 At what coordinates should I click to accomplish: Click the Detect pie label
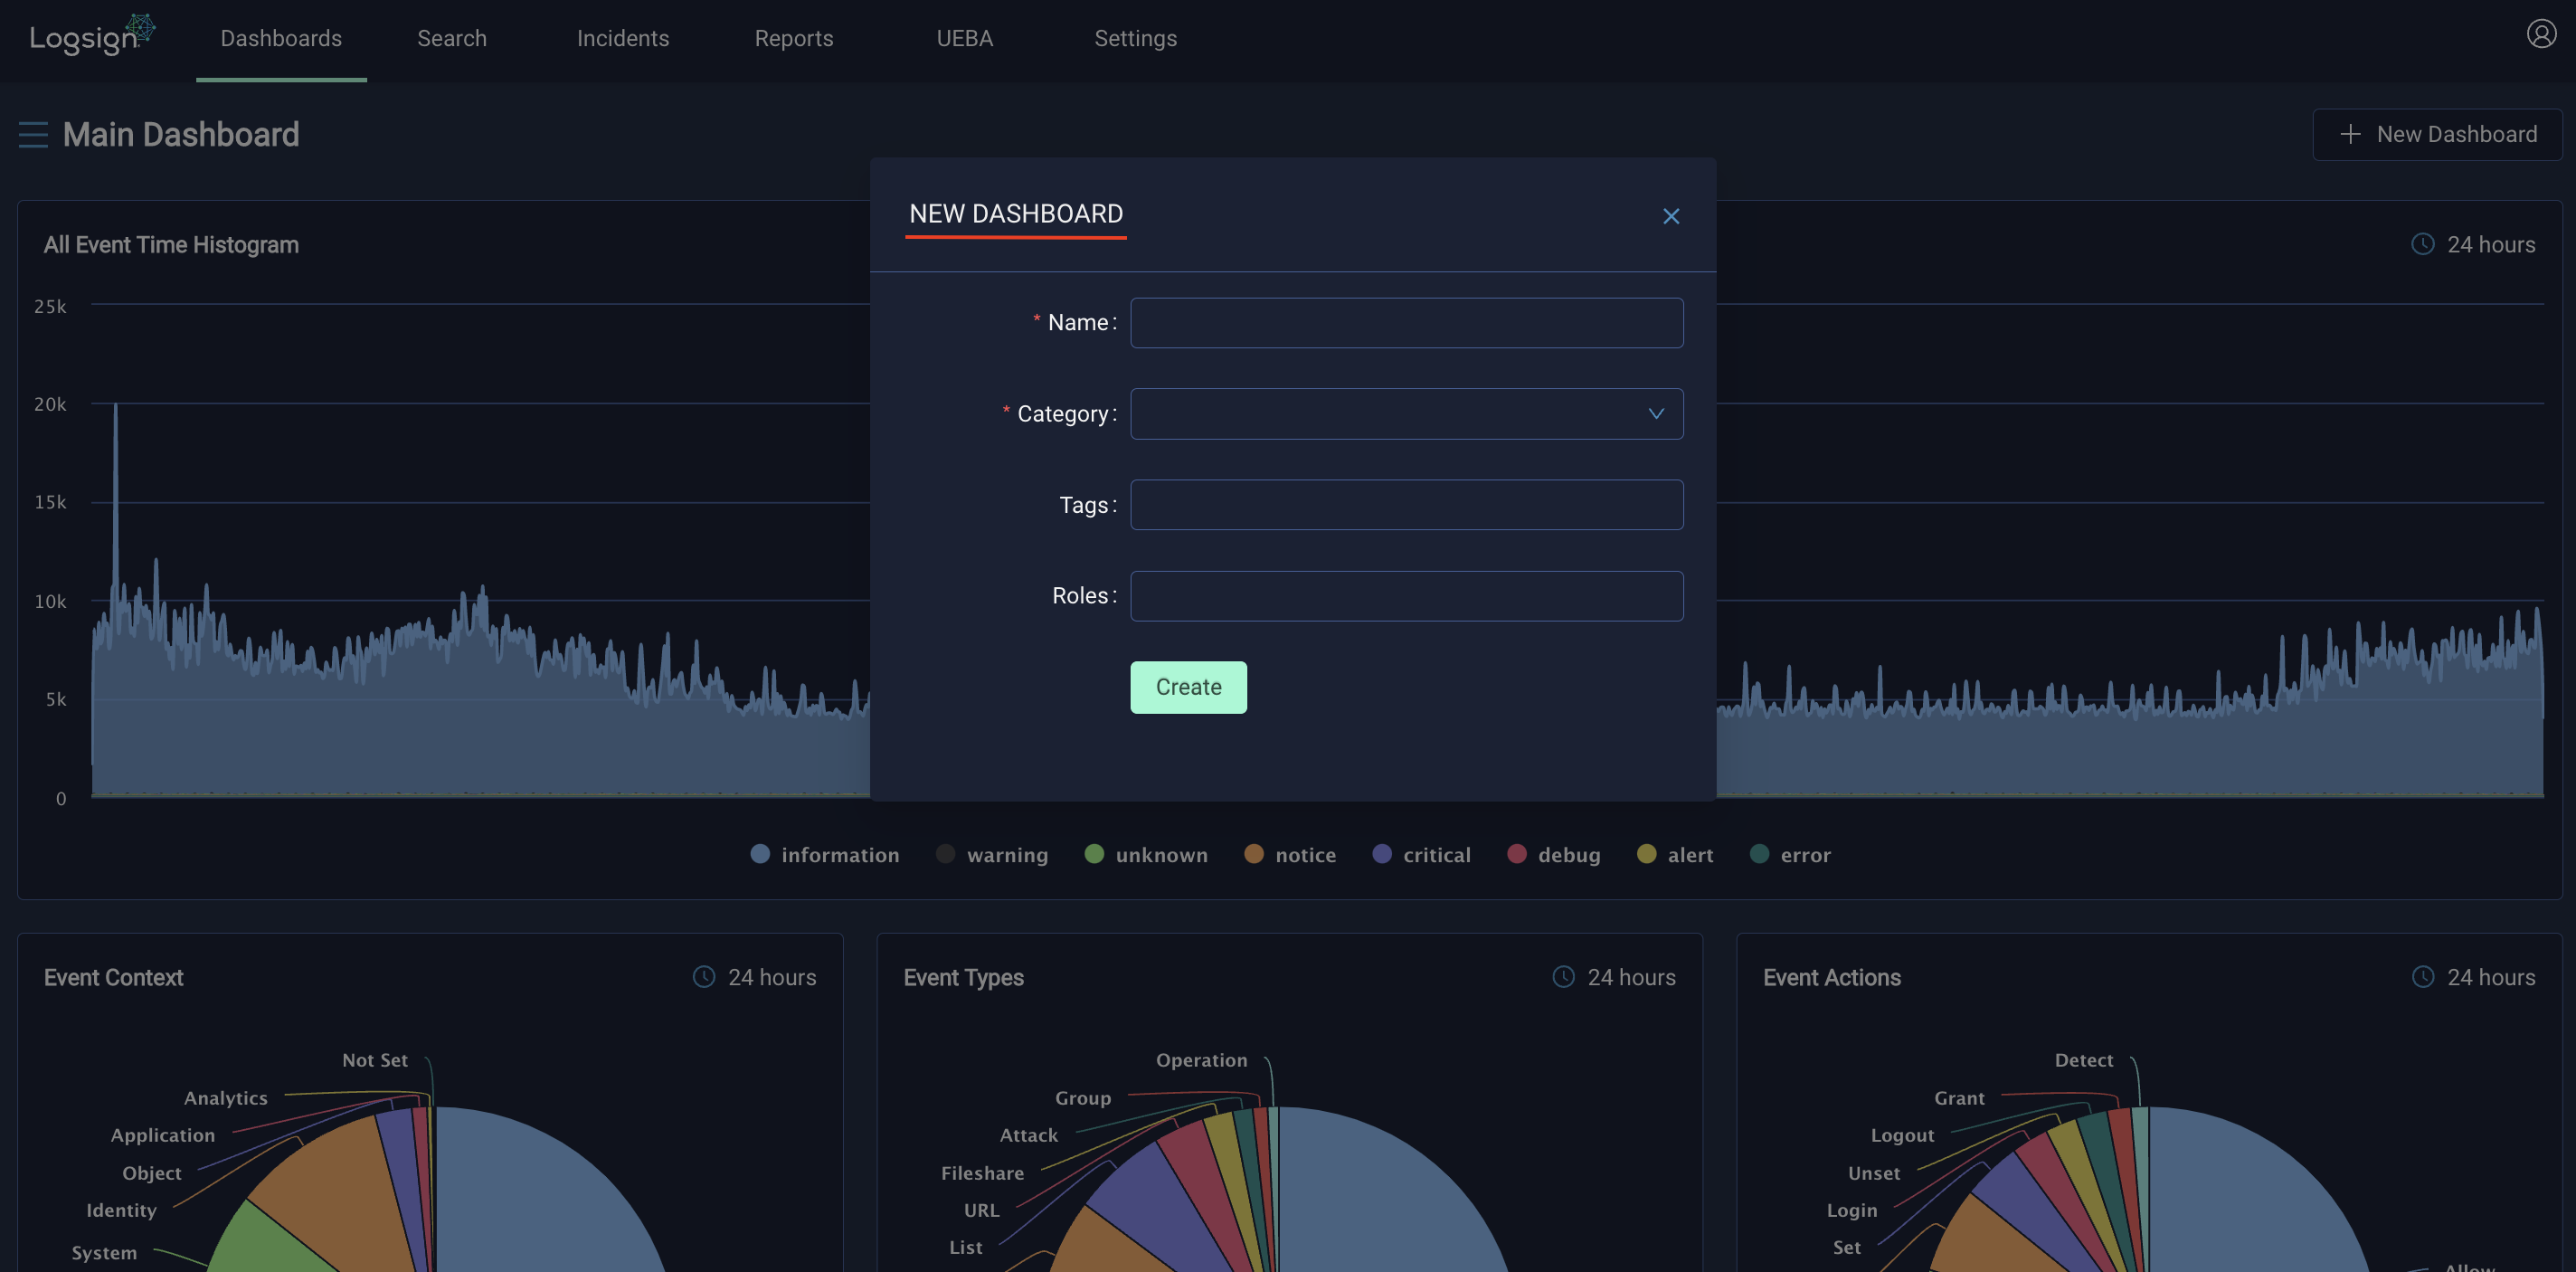click(2084, 1059)
